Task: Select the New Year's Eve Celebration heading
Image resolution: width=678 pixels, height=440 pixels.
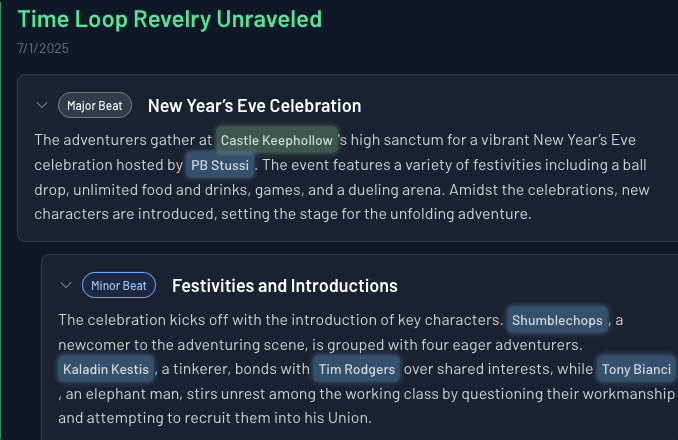Action: point(254,106)
